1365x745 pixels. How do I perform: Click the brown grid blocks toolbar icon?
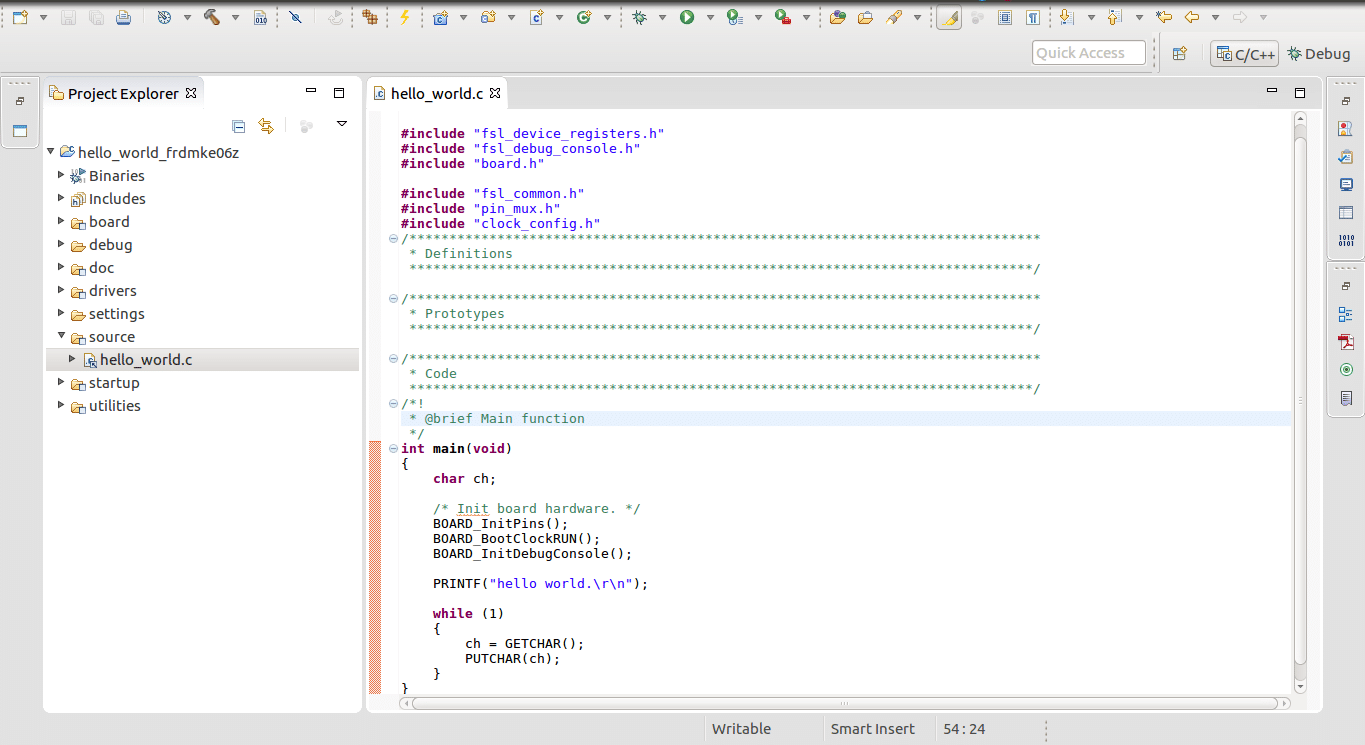370,17
